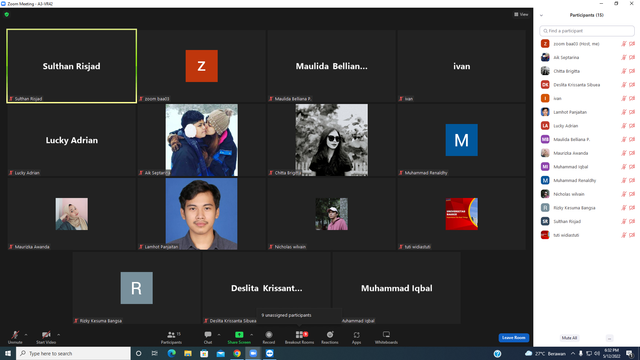Select the Maulida Bellian... video tile
This screenshot has width=640, height=360.
[x=331, y=66]
